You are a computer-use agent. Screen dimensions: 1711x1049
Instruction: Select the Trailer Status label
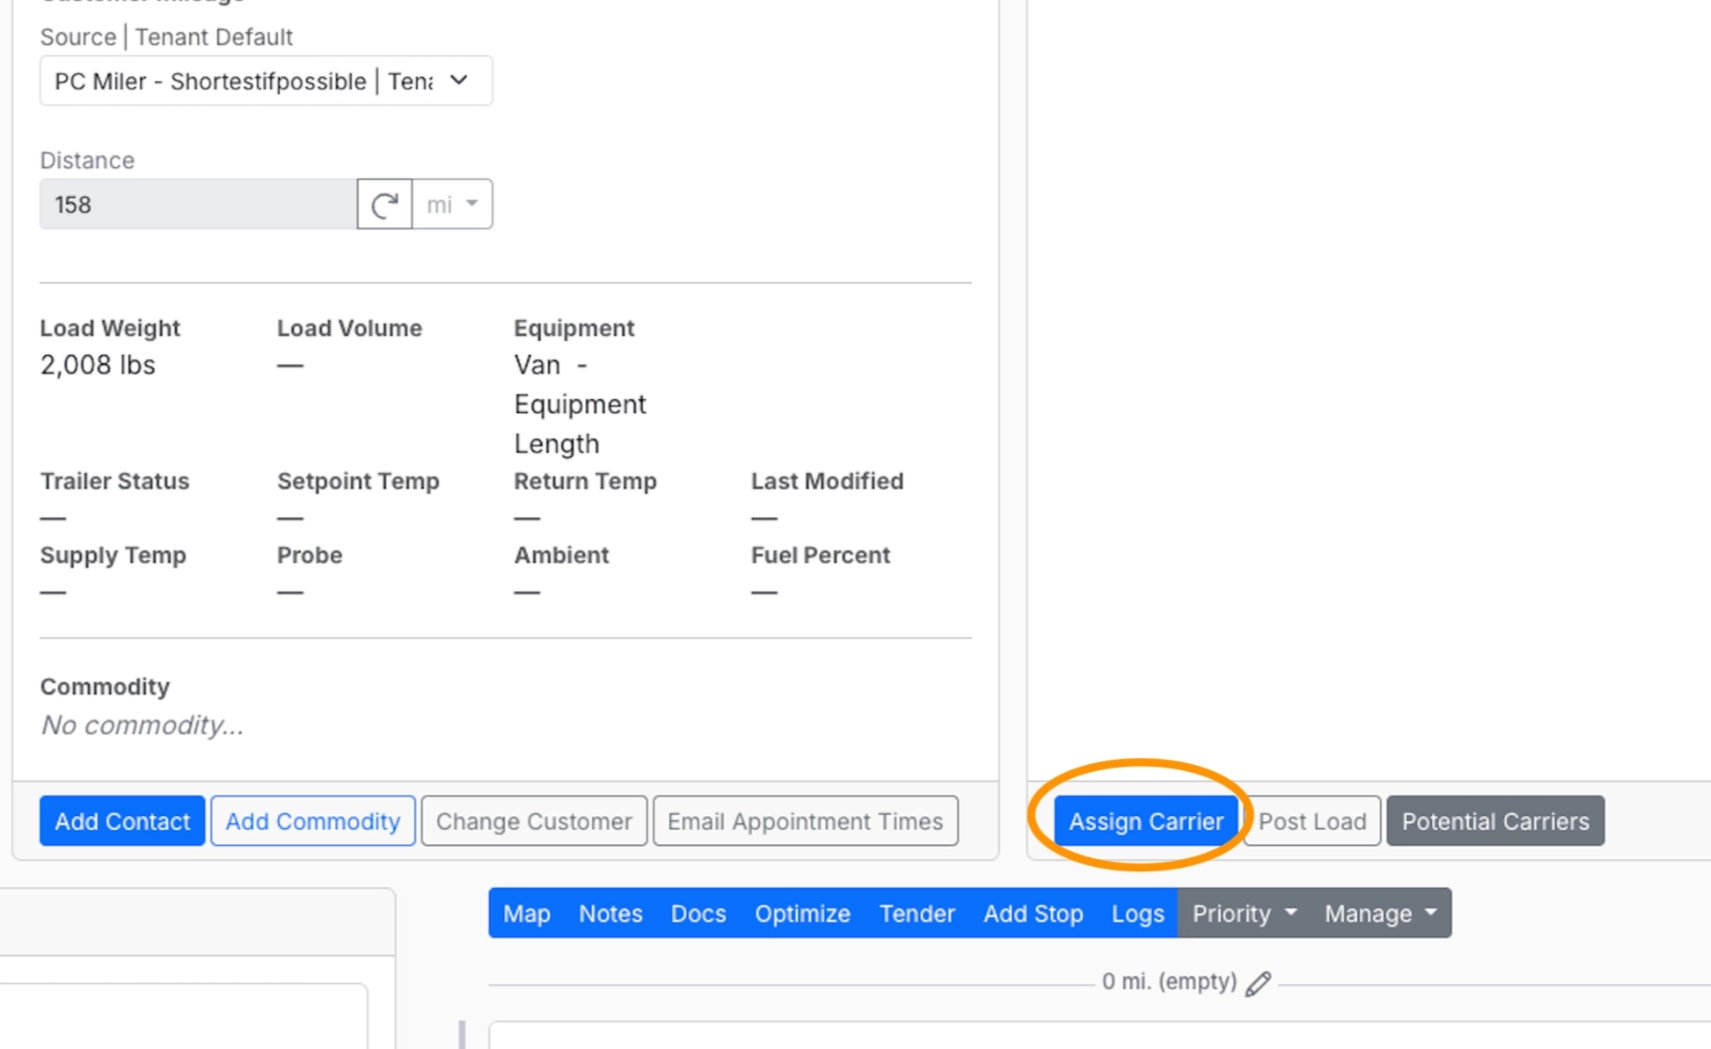coord(115,481)
